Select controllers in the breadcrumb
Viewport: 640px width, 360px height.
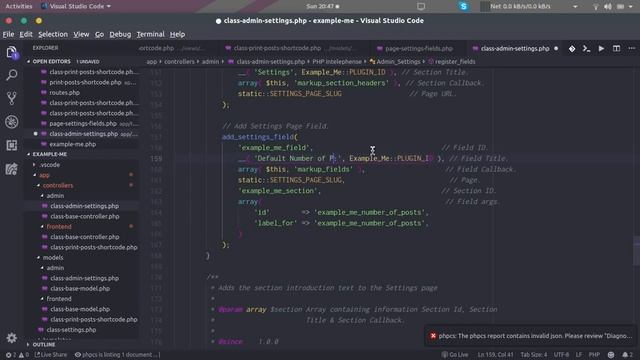(x=180, y=62)
